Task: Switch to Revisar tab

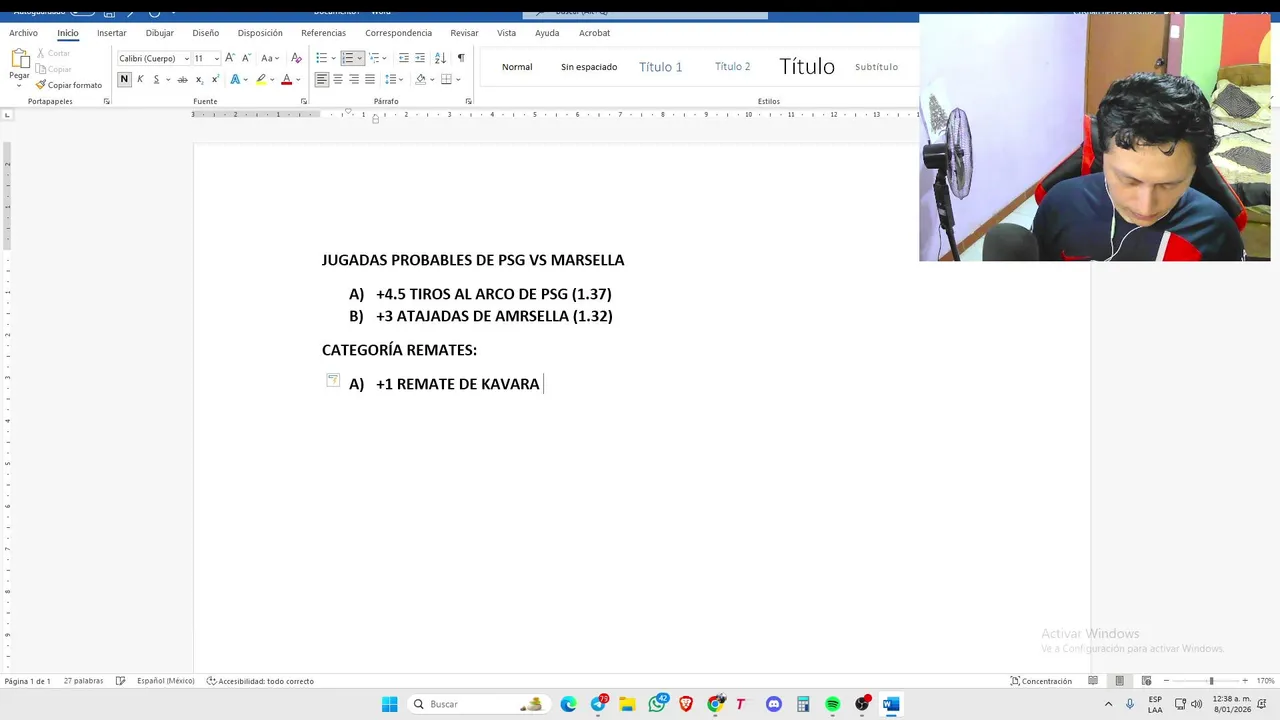Action: [x=464, y=33]
